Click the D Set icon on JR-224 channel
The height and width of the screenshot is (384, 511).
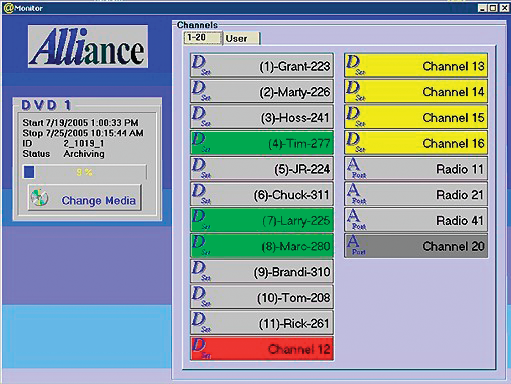pos(201,168)
